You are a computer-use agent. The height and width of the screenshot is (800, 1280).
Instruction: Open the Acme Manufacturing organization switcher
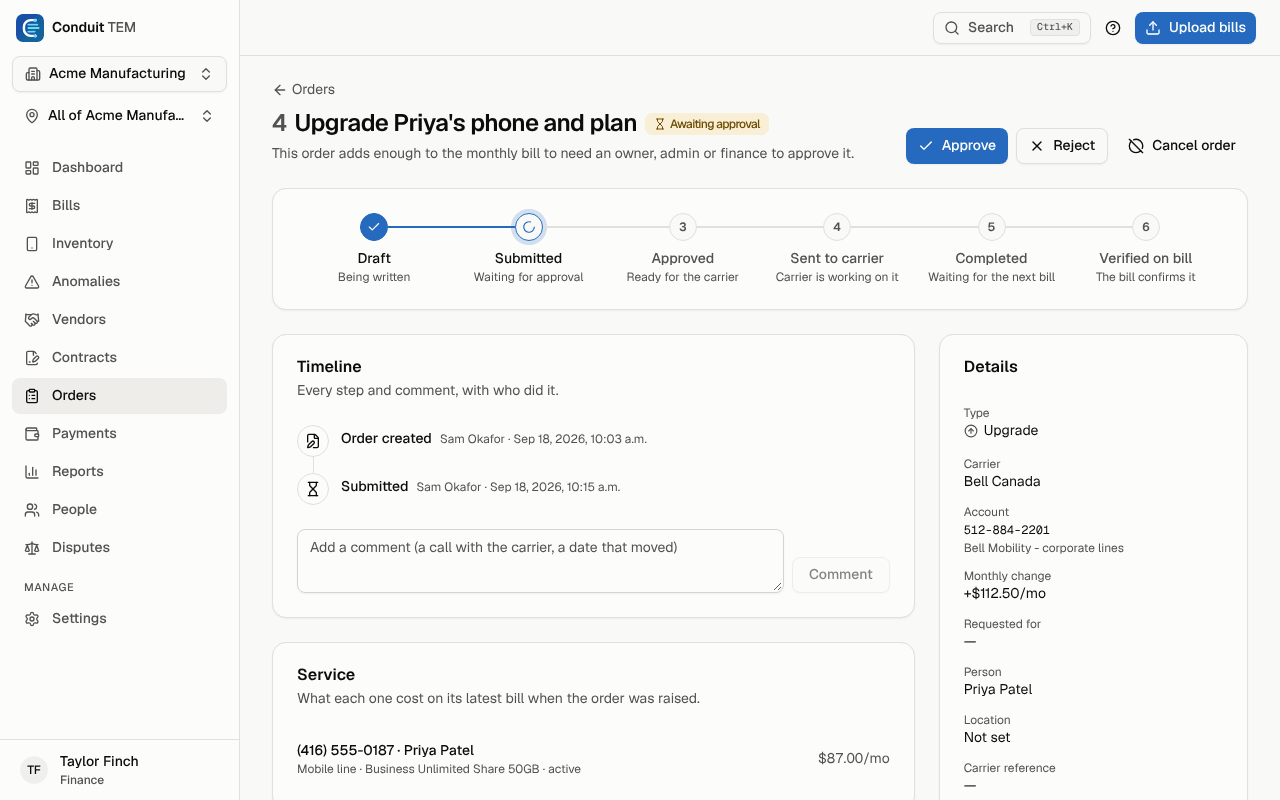point(120,74)
